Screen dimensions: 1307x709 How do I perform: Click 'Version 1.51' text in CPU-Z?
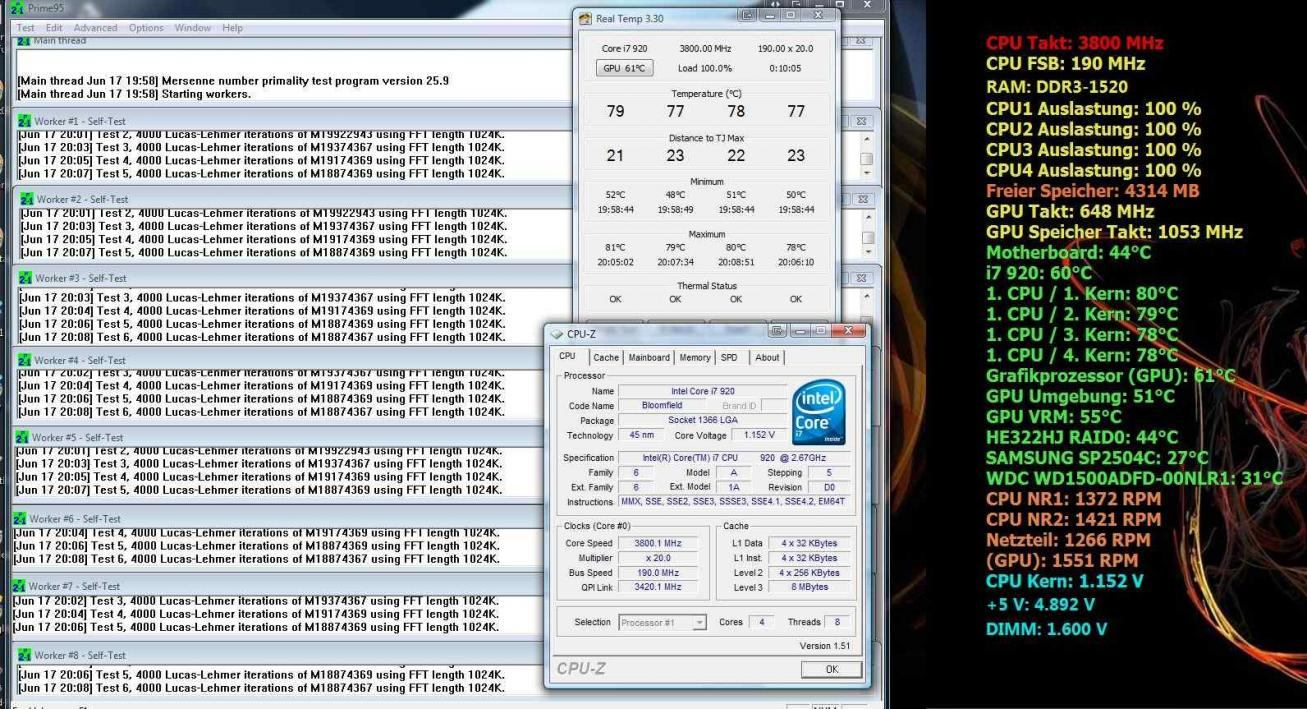pyautogui.click(x=825, y=646)
